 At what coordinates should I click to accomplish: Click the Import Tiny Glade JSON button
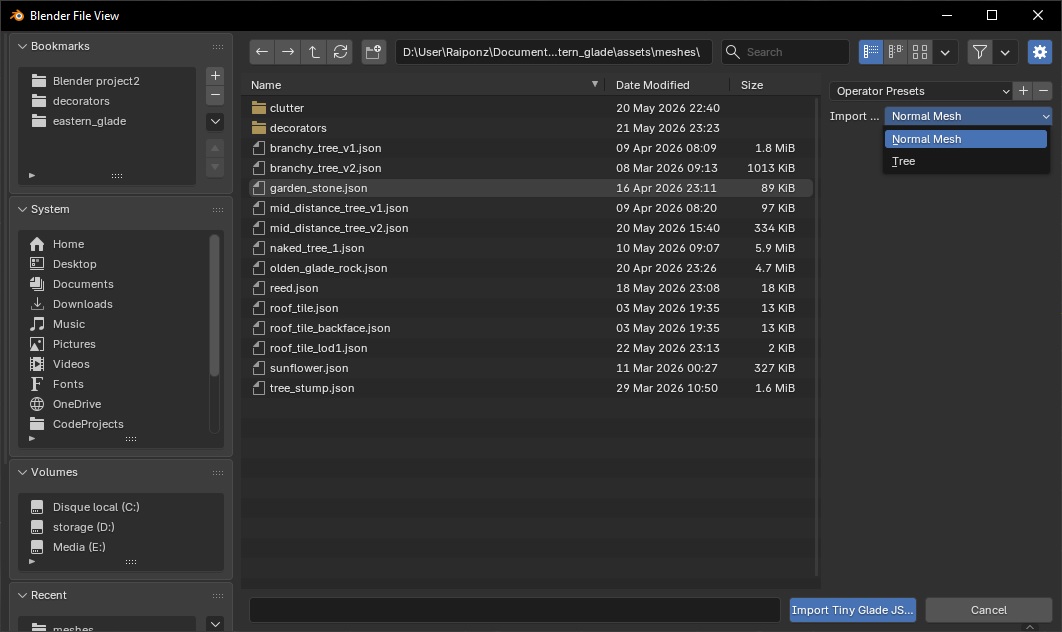[853, 610]
